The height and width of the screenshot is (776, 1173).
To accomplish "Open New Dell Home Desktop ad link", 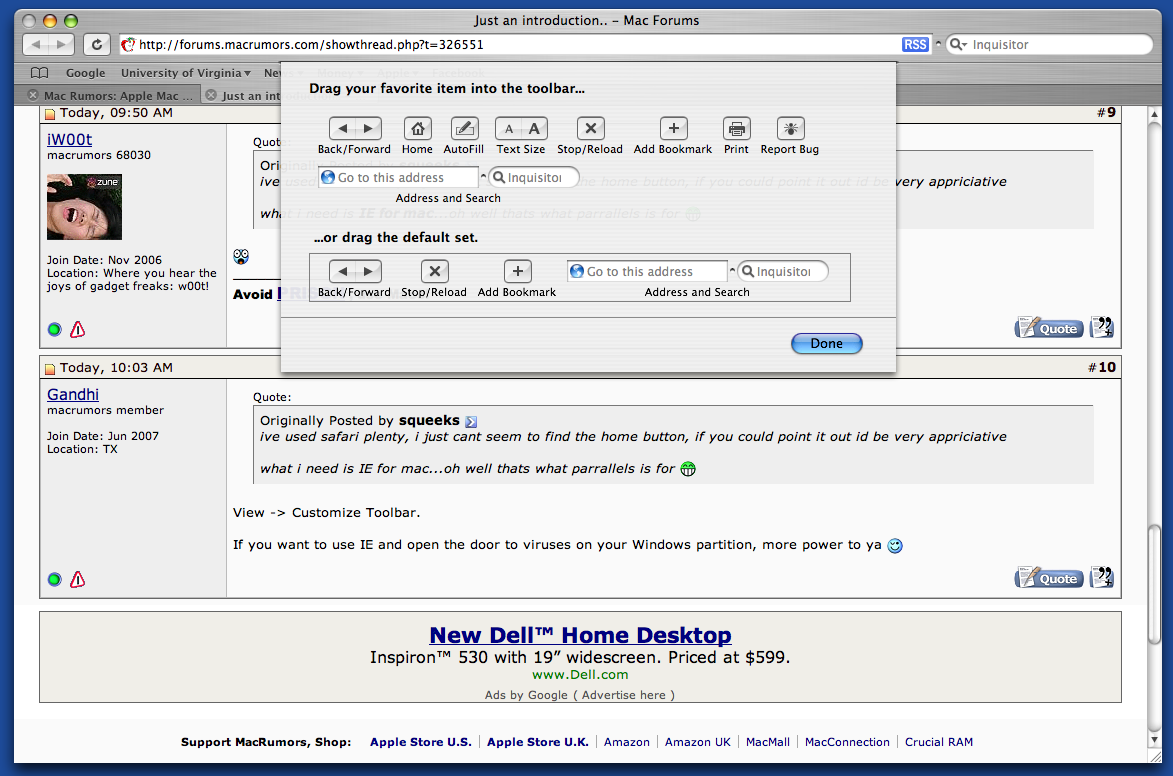I will coord(581,635).
